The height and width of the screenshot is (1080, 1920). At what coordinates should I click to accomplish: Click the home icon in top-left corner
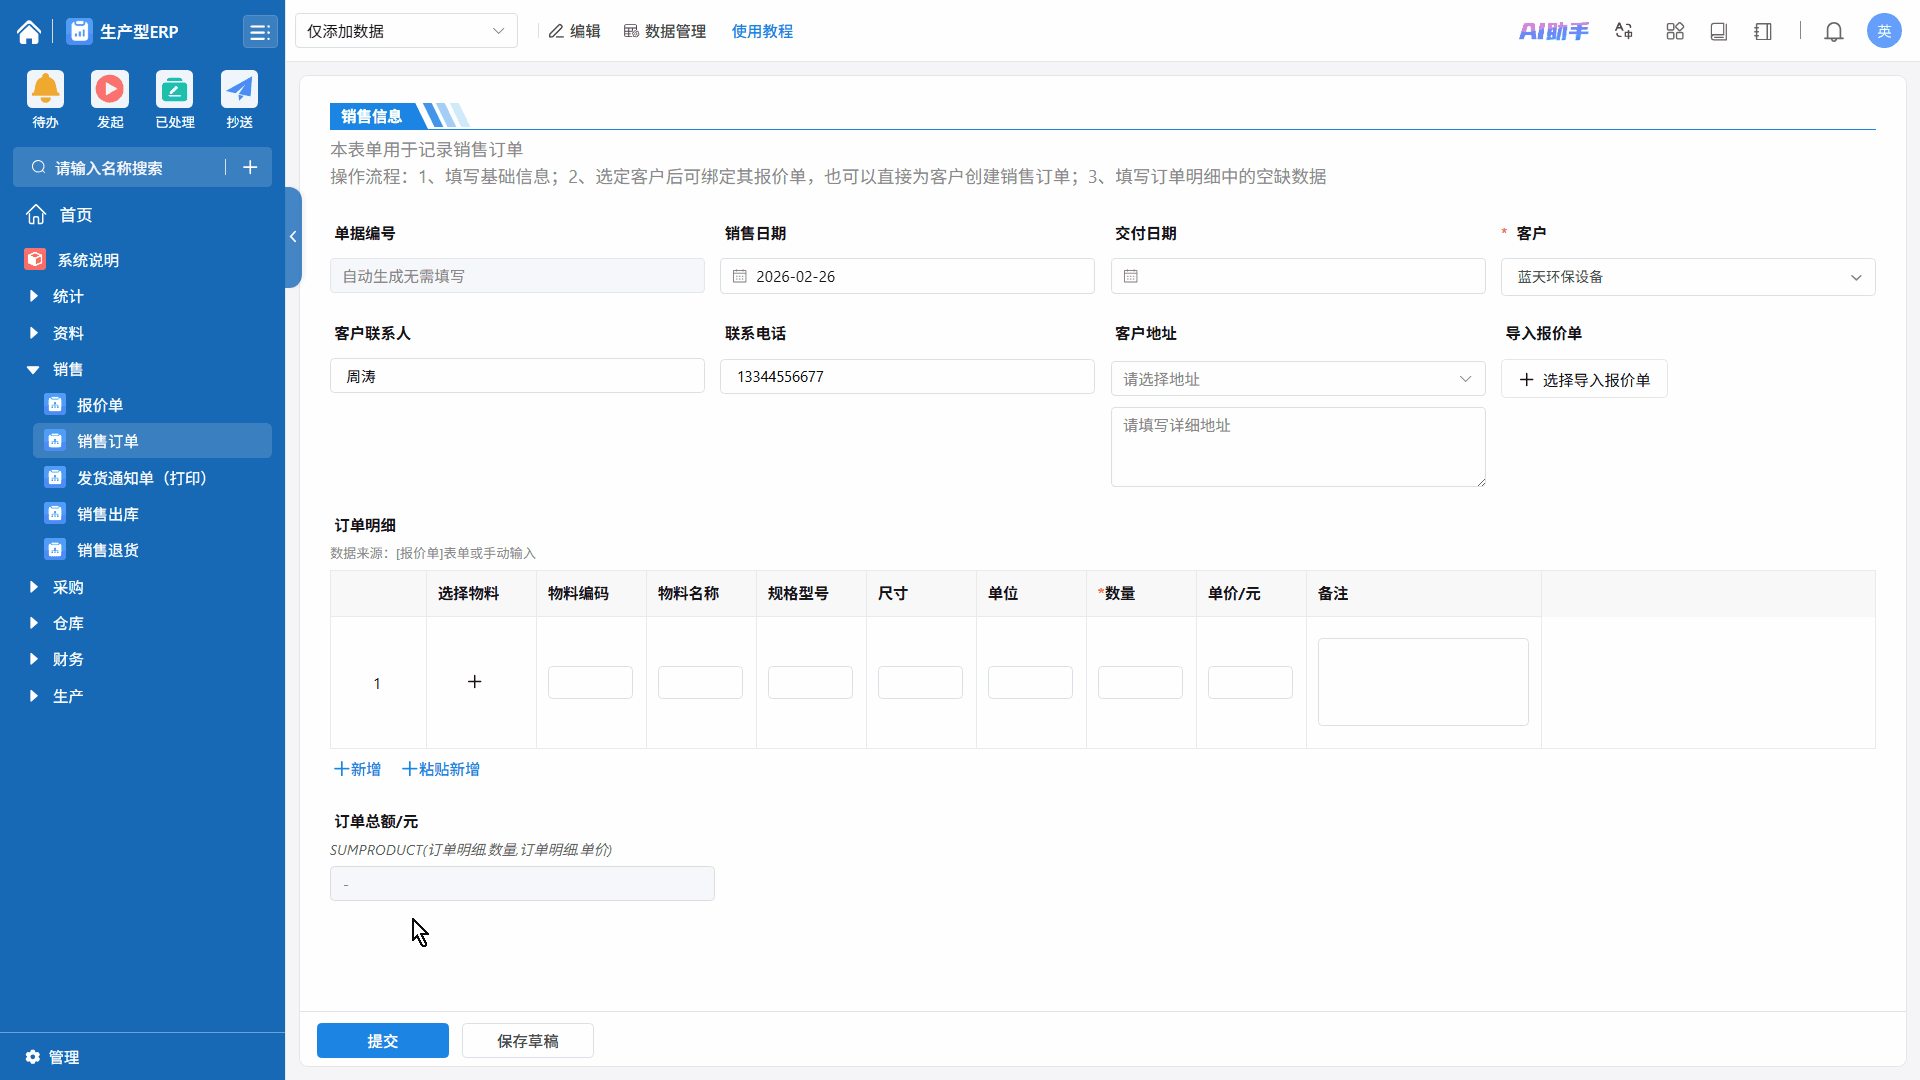click(29, 32)
